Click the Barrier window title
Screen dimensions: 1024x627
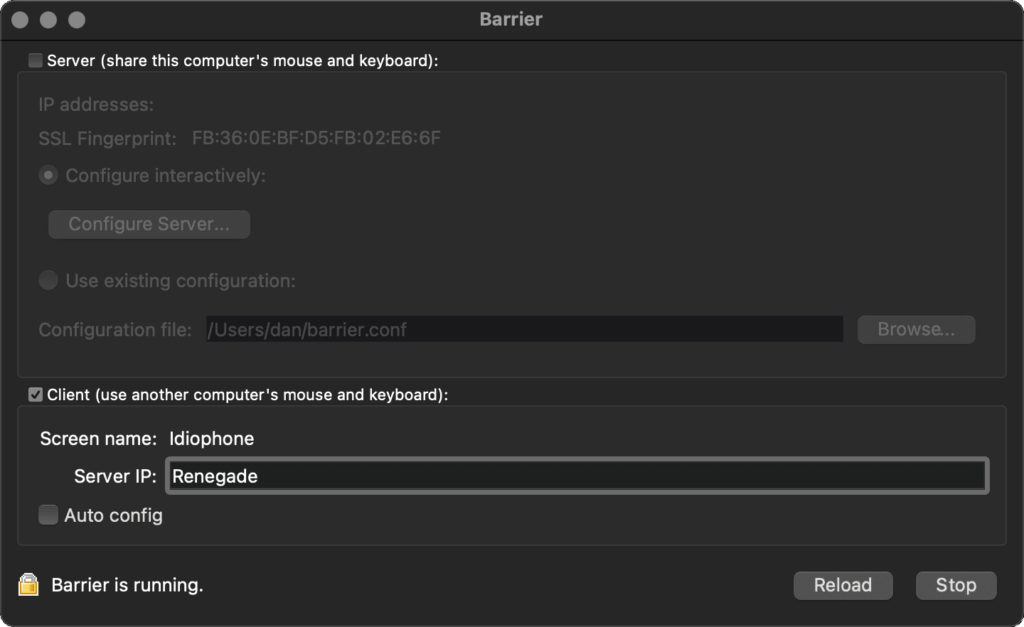pos(511,18)
